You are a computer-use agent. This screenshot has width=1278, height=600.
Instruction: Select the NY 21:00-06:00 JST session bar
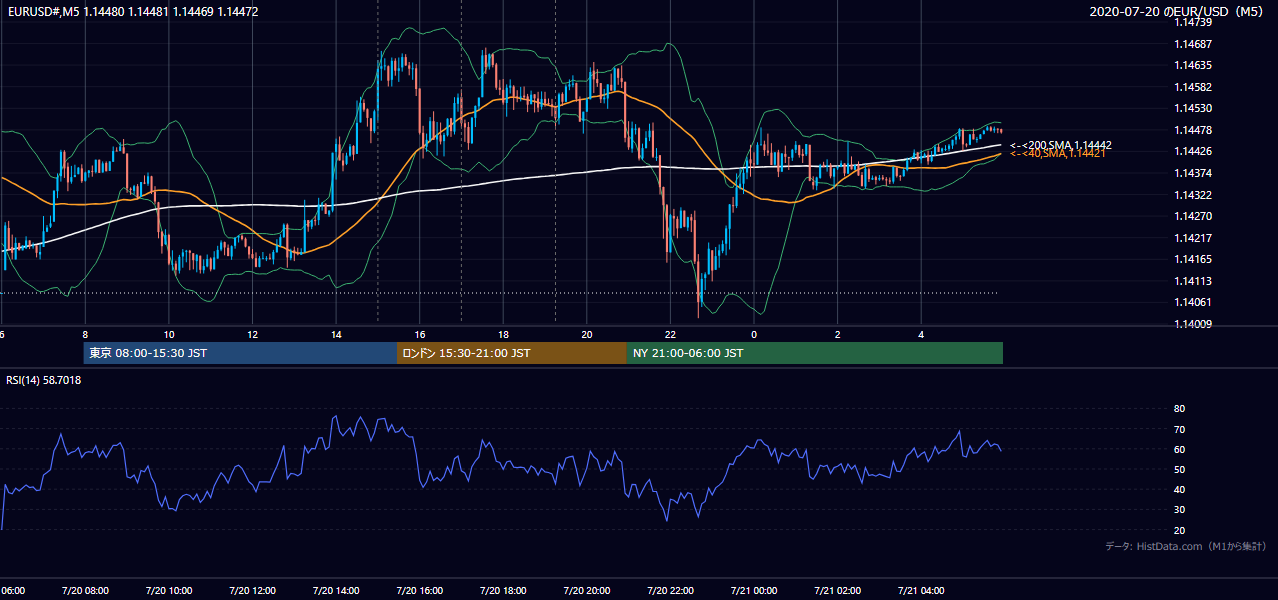pyautogui.click(x=815, y=353)
